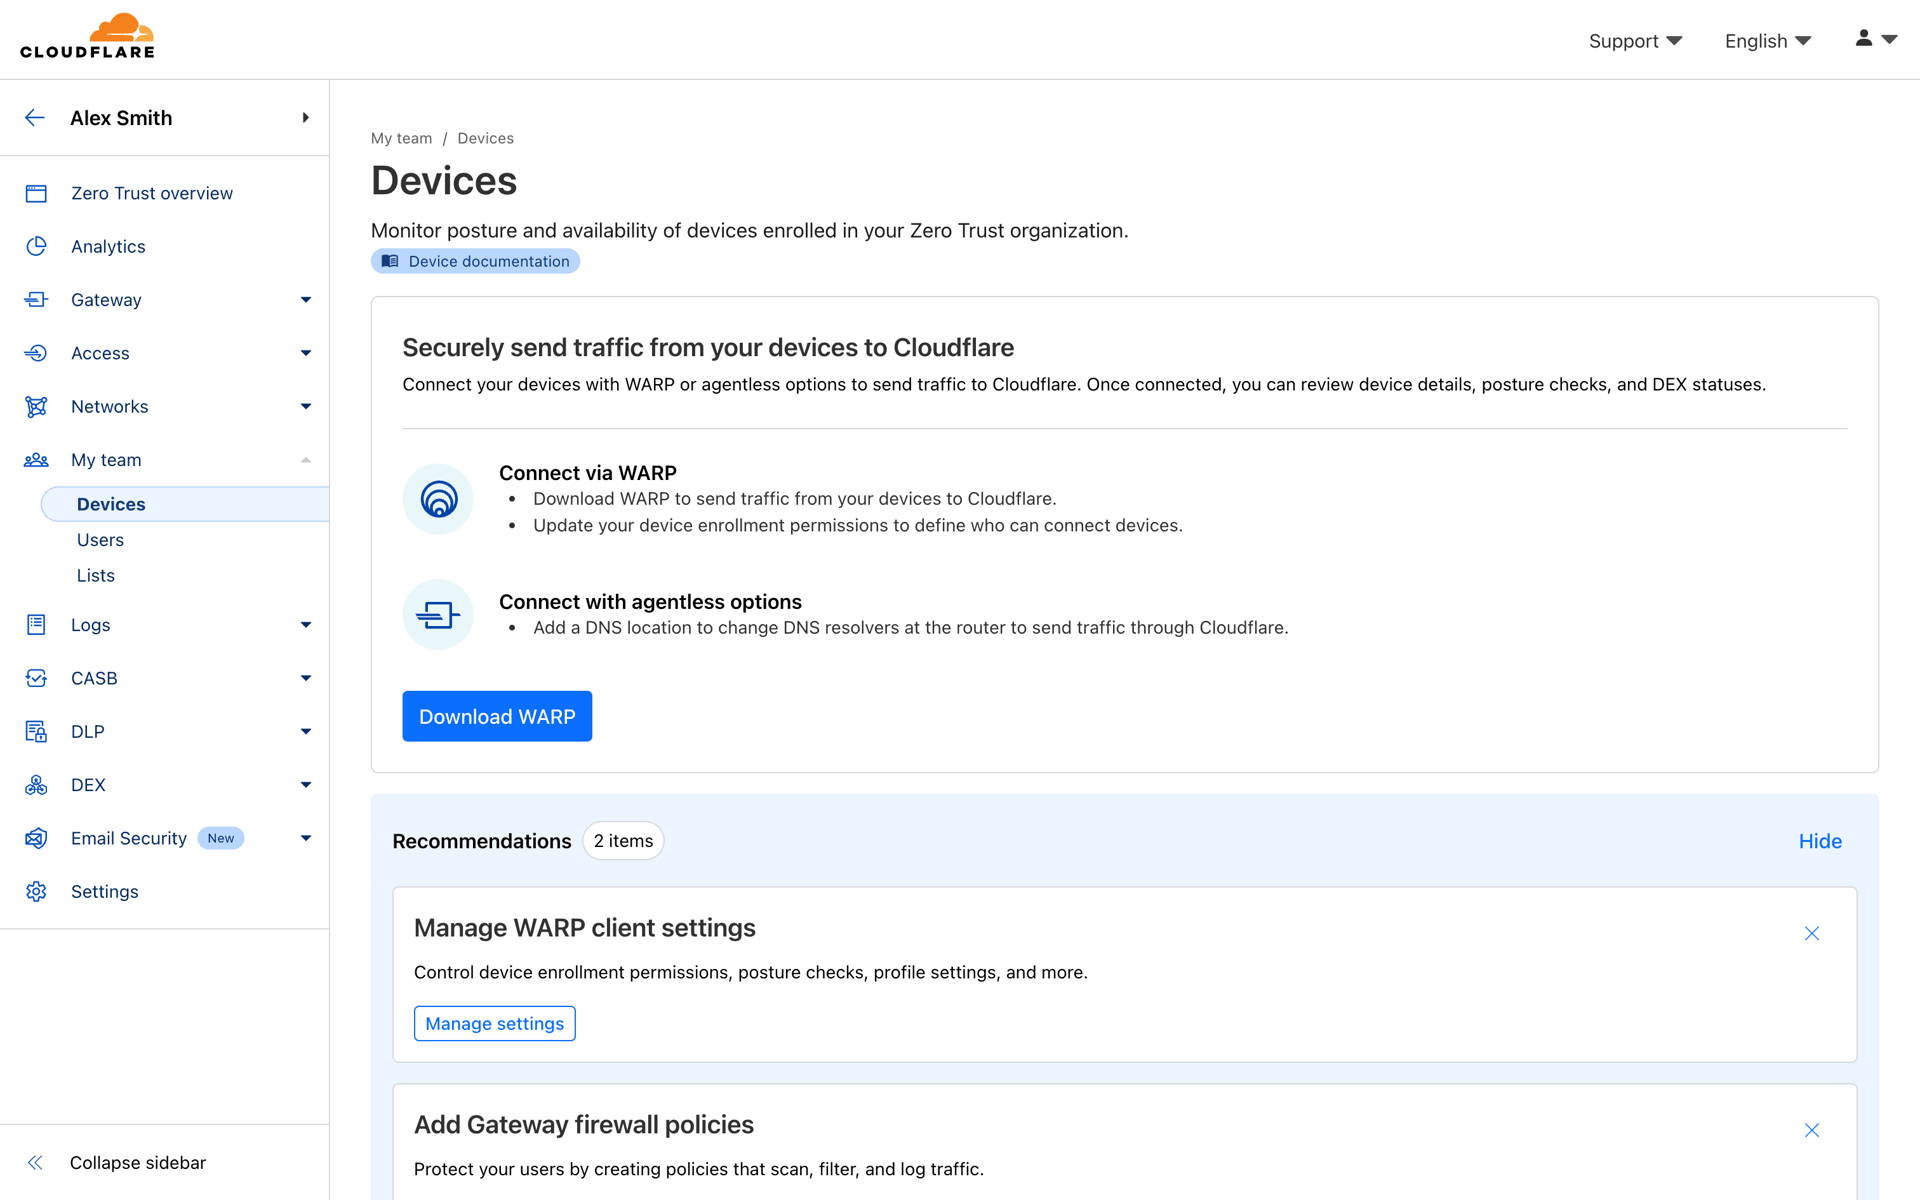This screenshot has width=1920, height=1200.
Task: Click the Analytics pie chart icon
Action: point(36,246)
